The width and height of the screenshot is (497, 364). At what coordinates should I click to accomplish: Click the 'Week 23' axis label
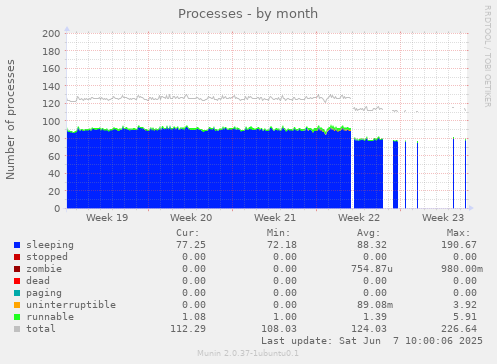443,218
